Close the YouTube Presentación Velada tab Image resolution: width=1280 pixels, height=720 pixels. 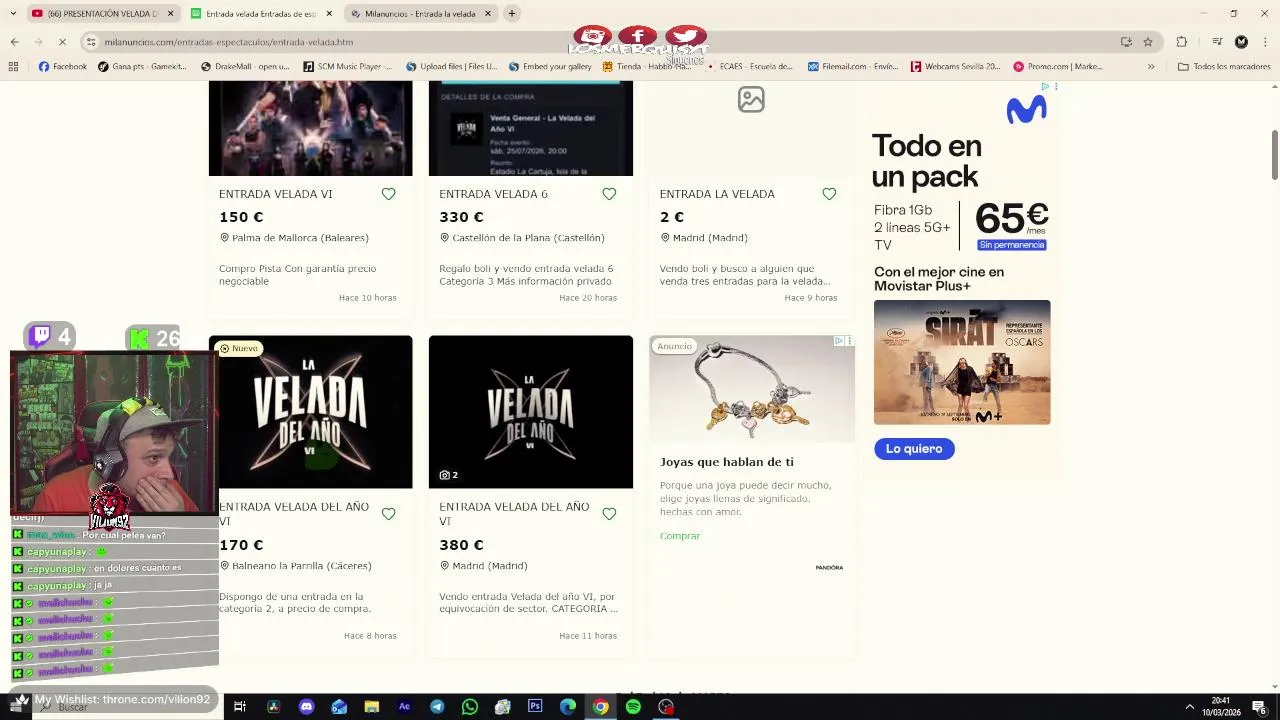point(170,14)
